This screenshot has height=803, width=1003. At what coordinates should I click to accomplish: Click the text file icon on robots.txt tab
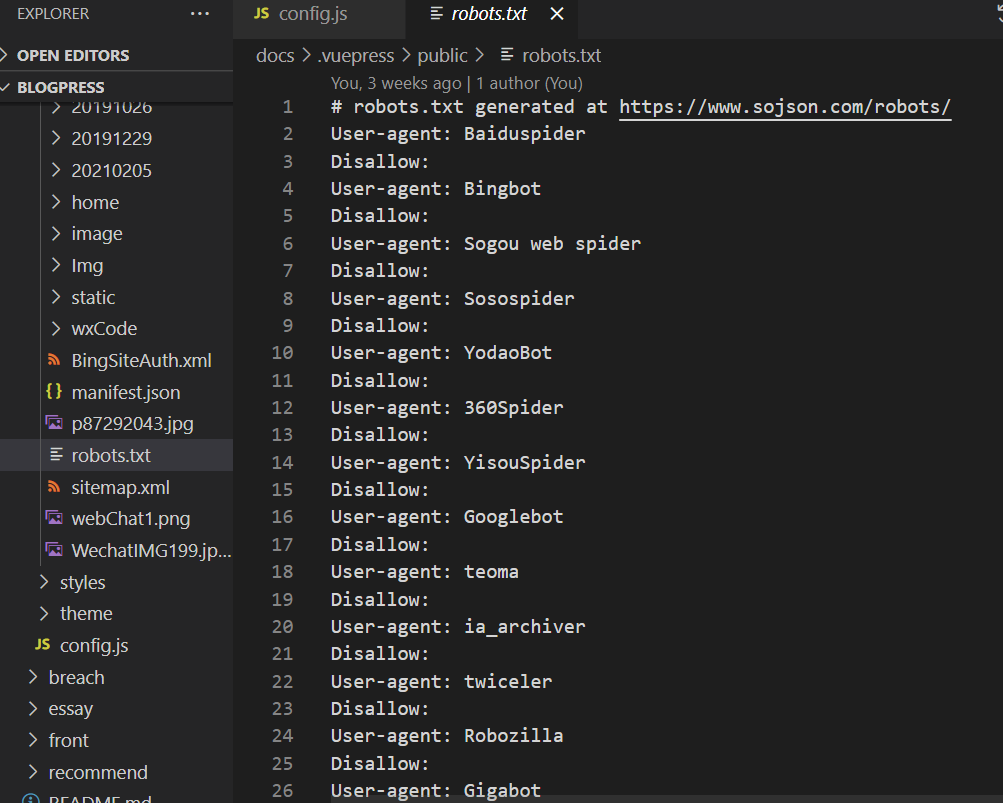tap(436, 13)
